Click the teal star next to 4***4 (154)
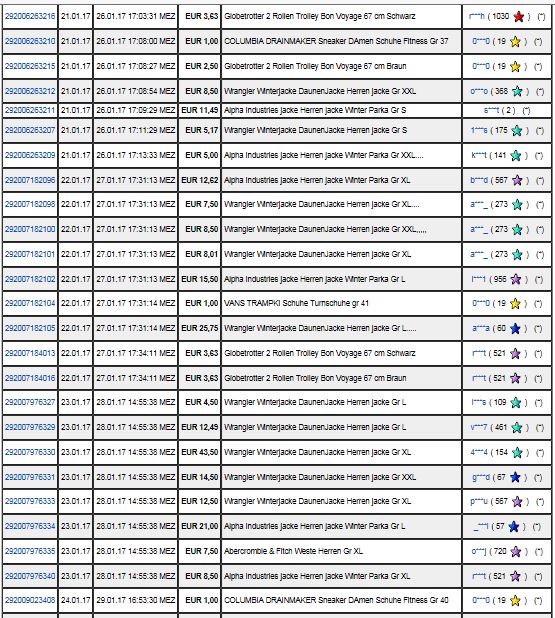The width and height of the screenshot is (555, 618). click(x=517, y=452)
